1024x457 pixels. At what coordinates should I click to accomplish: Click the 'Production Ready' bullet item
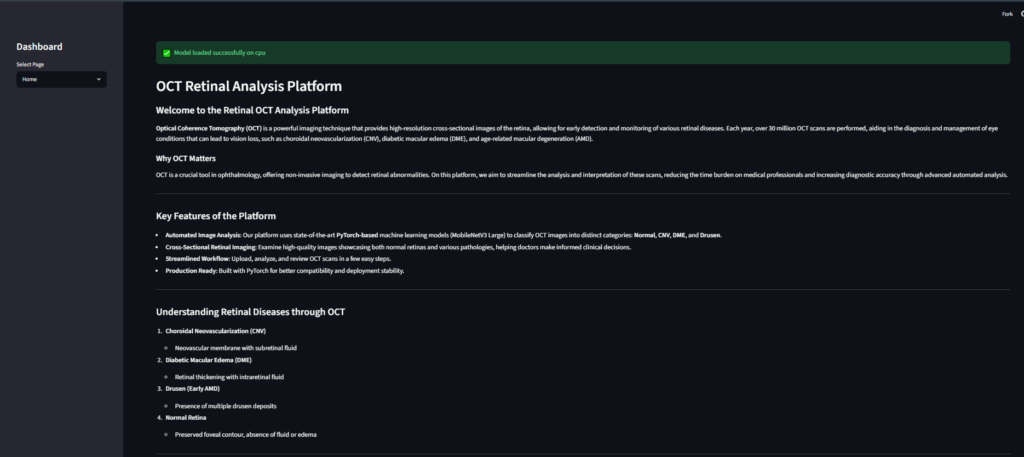(x=285, y=271)
